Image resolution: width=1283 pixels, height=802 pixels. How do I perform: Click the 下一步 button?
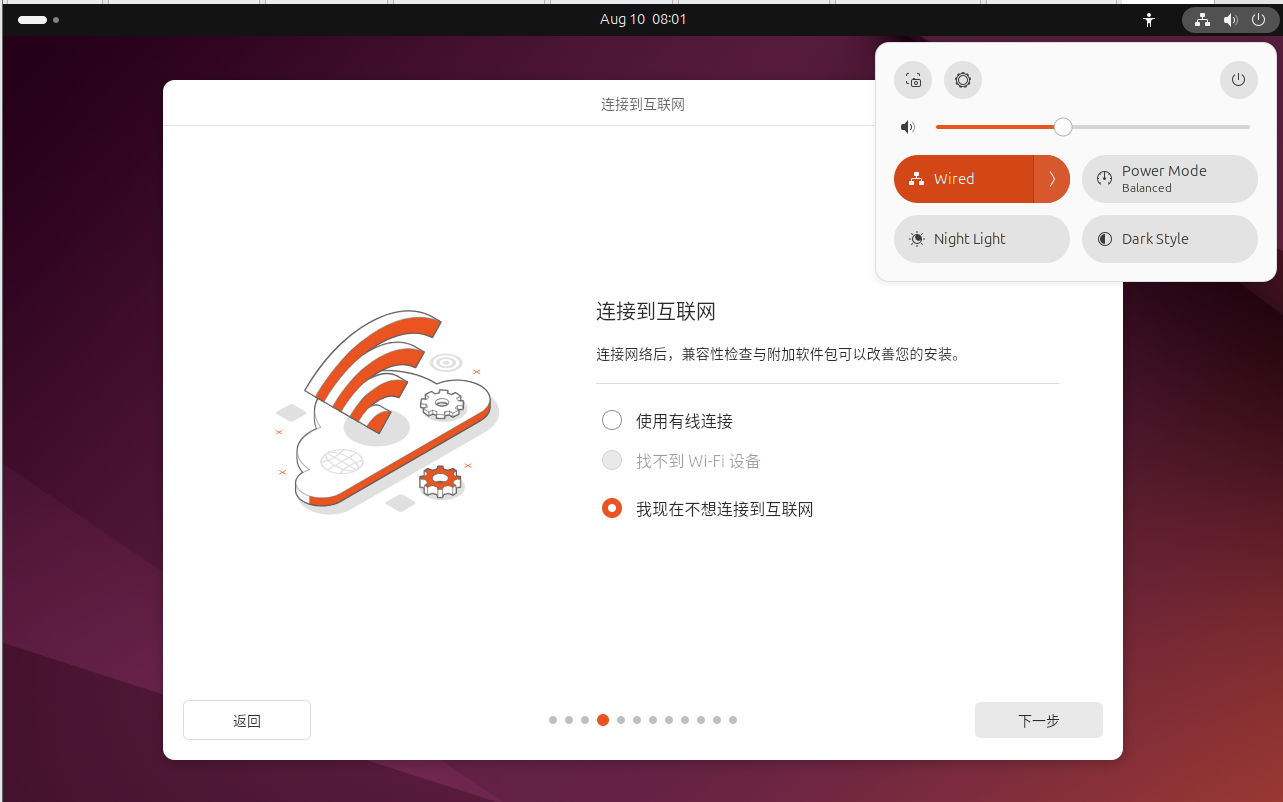pyautogui.click(x=1039, y=720)
